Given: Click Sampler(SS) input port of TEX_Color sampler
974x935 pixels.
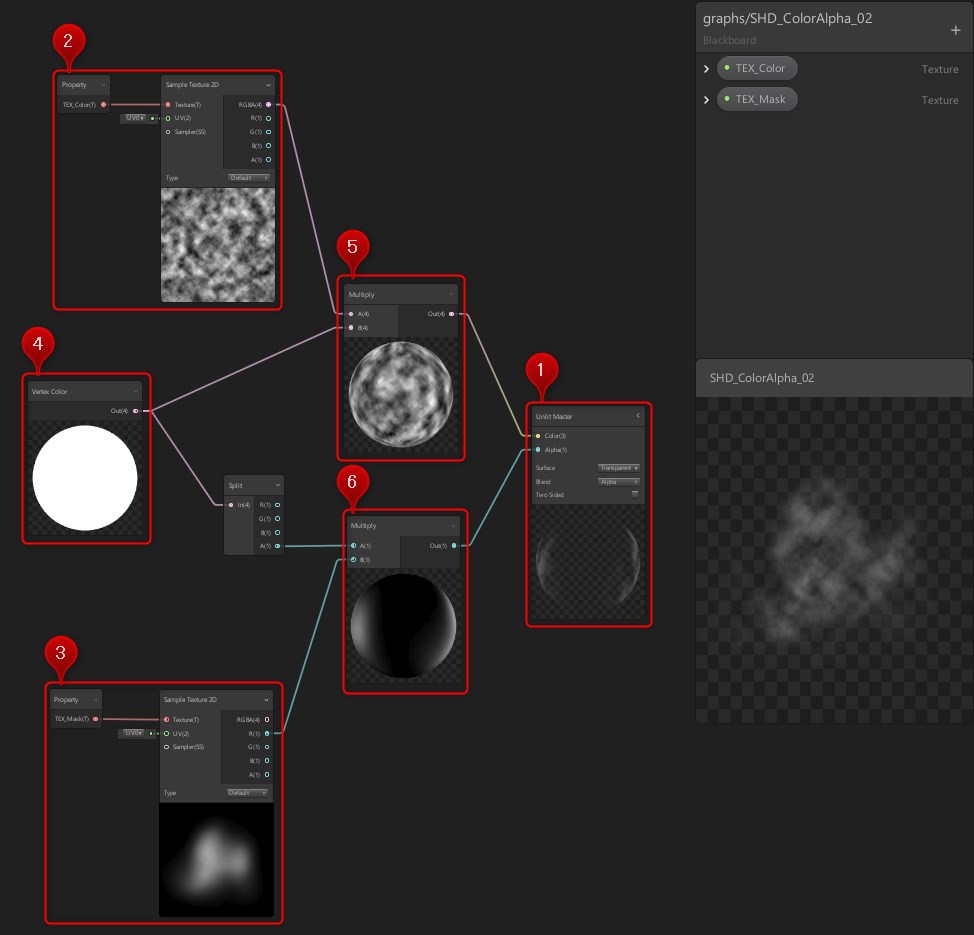Looking at the screenshot, I should pos(168,132).
